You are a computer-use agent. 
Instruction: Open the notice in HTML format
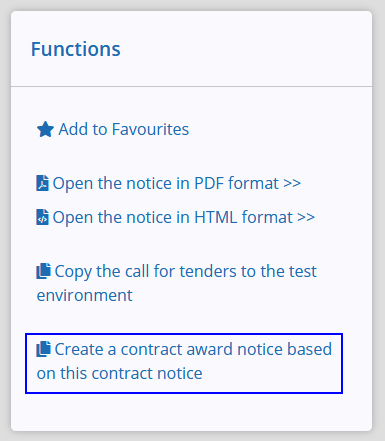176,217
